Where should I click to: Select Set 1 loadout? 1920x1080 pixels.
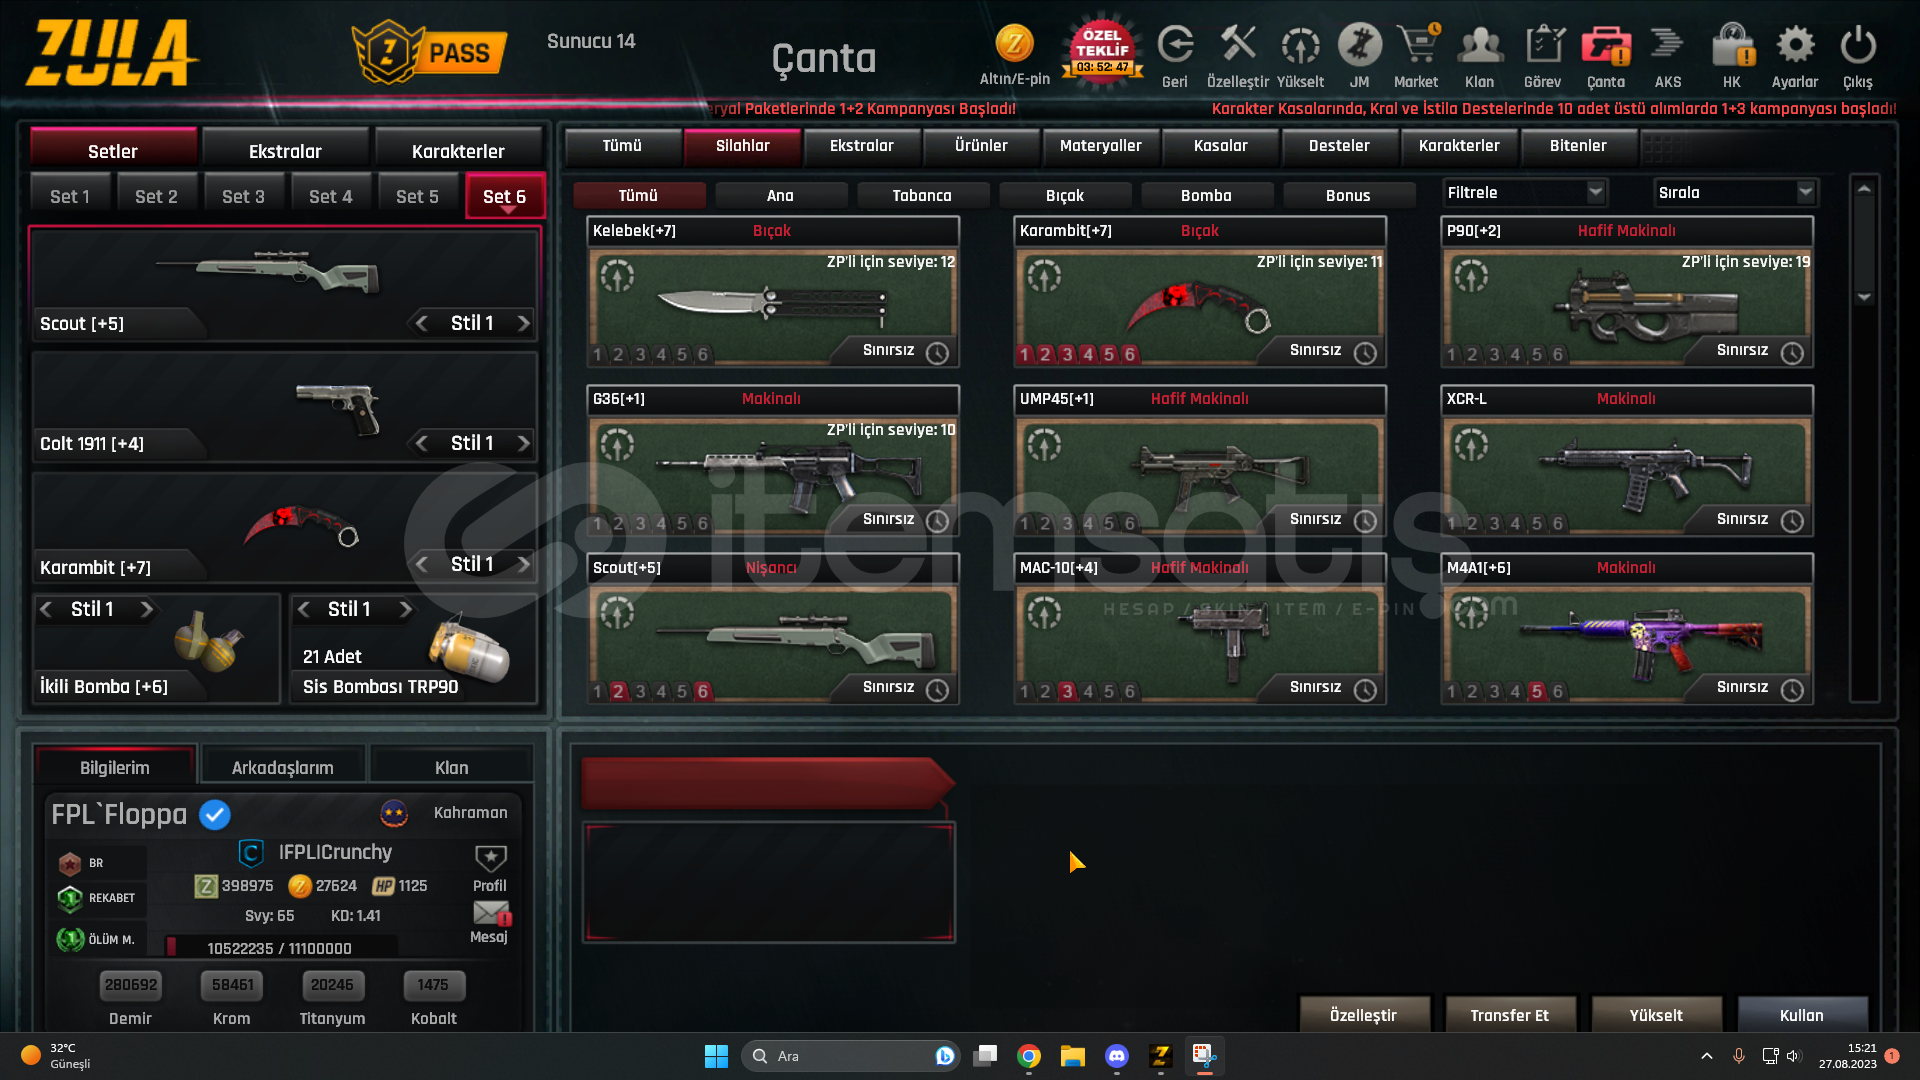click(70, 196)
